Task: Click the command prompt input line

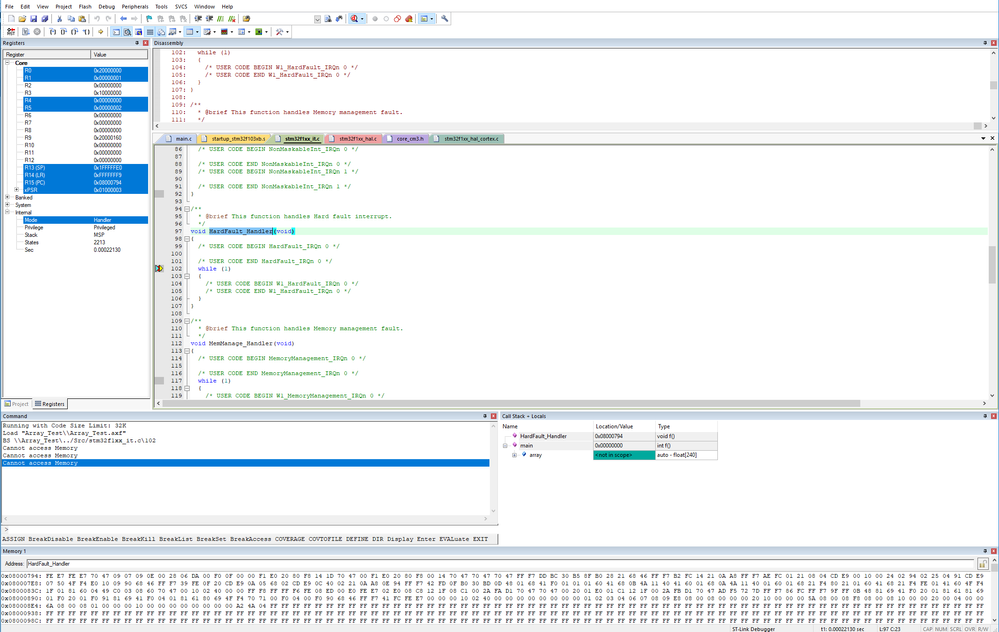Action: pyautogui.click(x=248, y=529)
